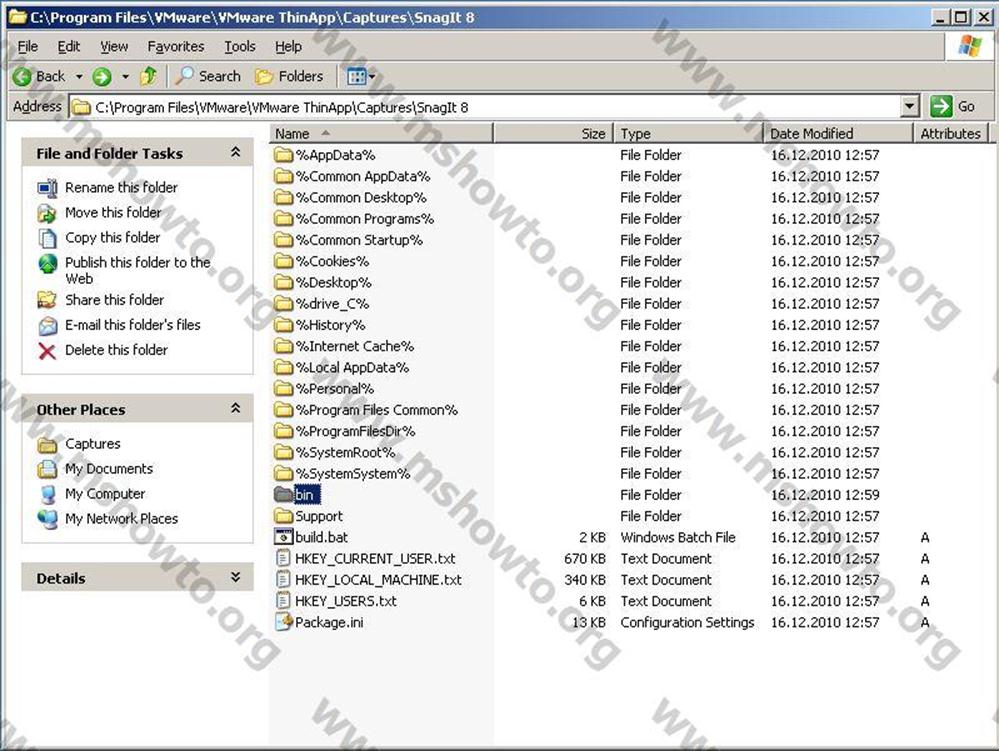Screen dimensions: 999x751
Task: Click the My Computer icon
Action: pos(47,494)
